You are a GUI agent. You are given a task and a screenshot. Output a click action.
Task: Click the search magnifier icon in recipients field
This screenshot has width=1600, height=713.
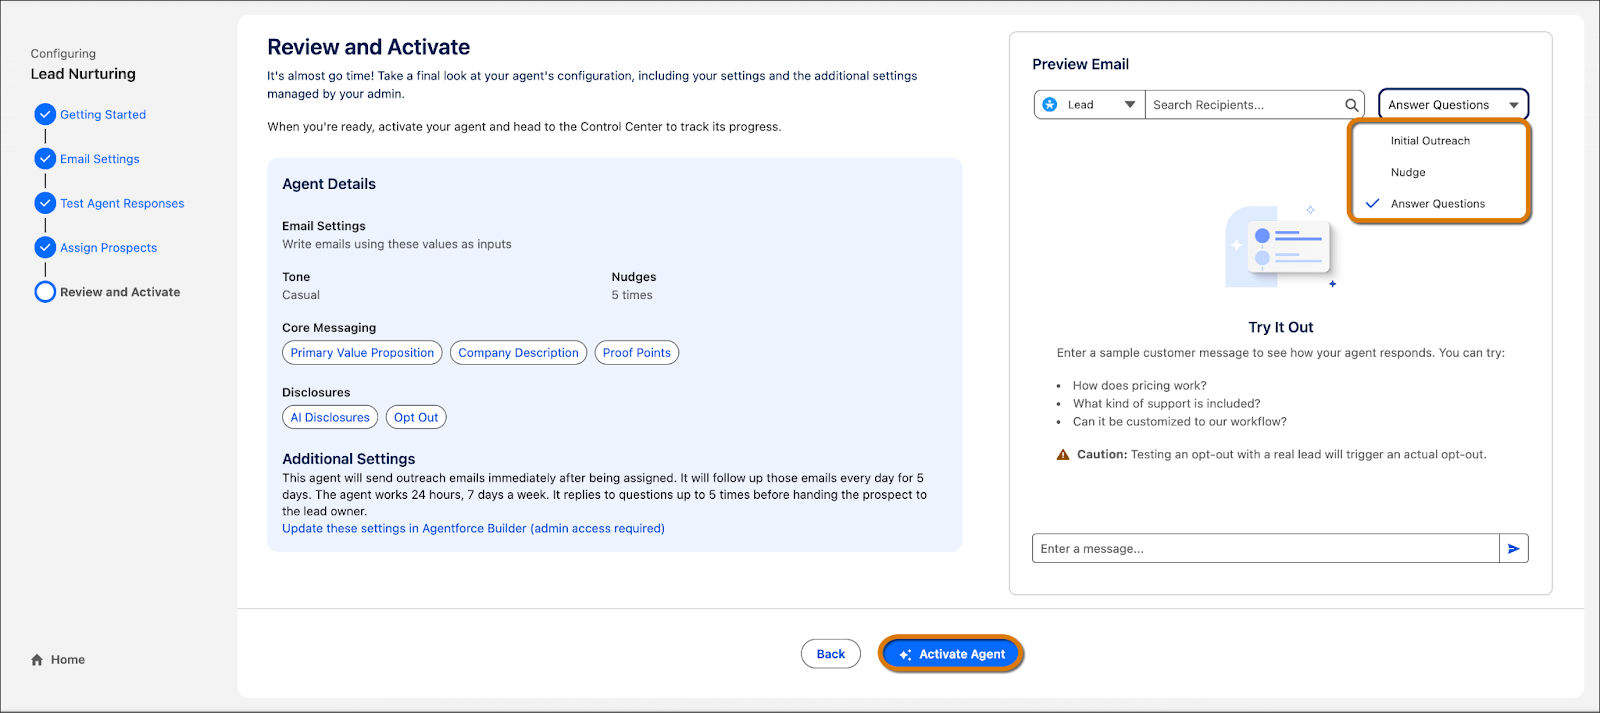pos(1351,105)
